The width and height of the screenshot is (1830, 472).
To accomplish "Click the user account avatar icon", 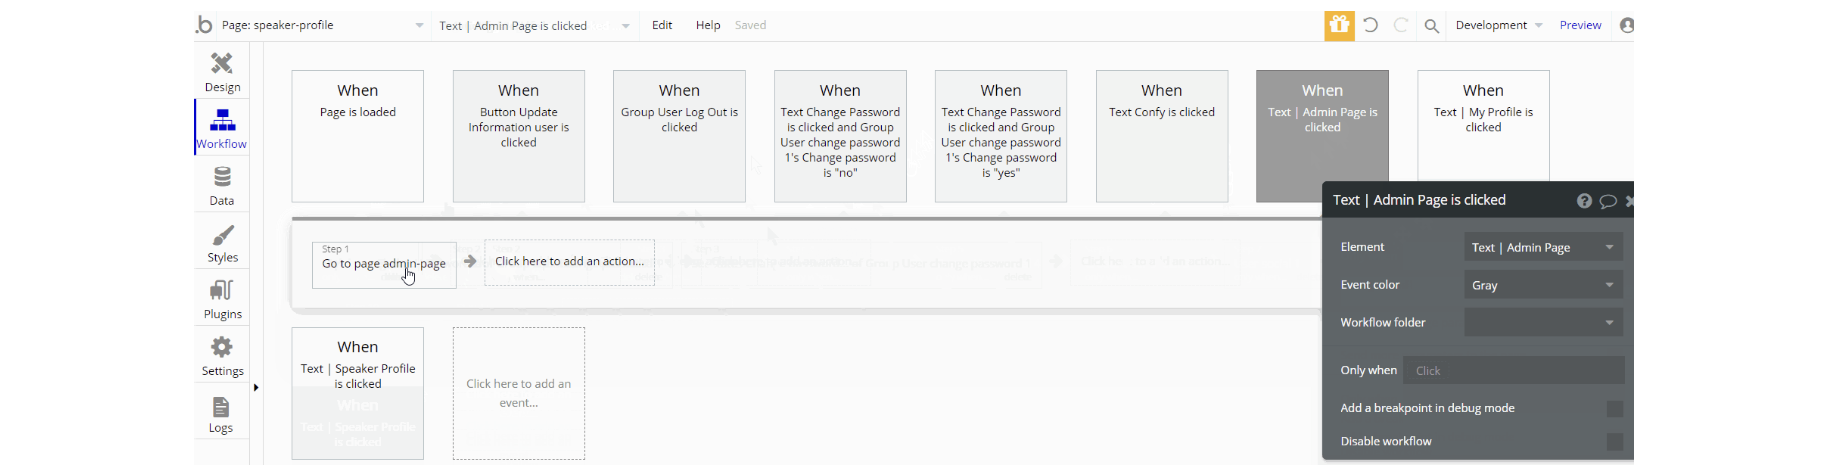I will [x=1627, y=25].
